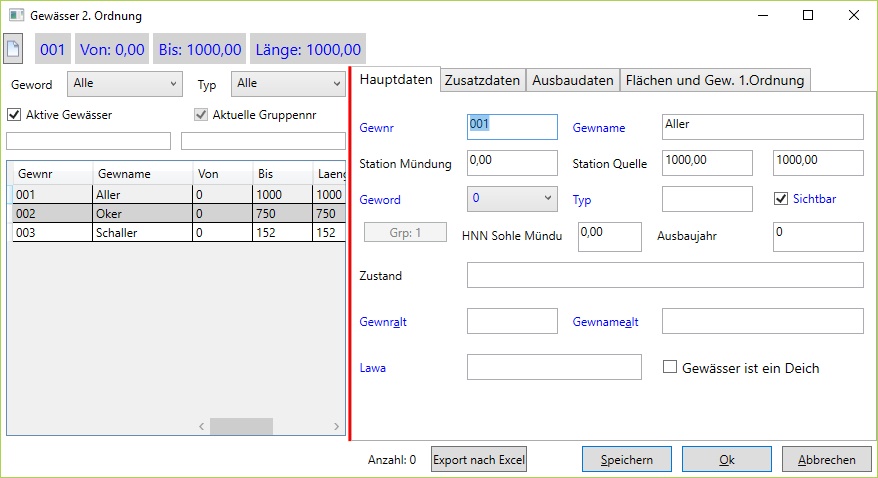The width and height of the screenshot is (878, 478).
Task: Click the app icon in title bar
Action: 16,16
